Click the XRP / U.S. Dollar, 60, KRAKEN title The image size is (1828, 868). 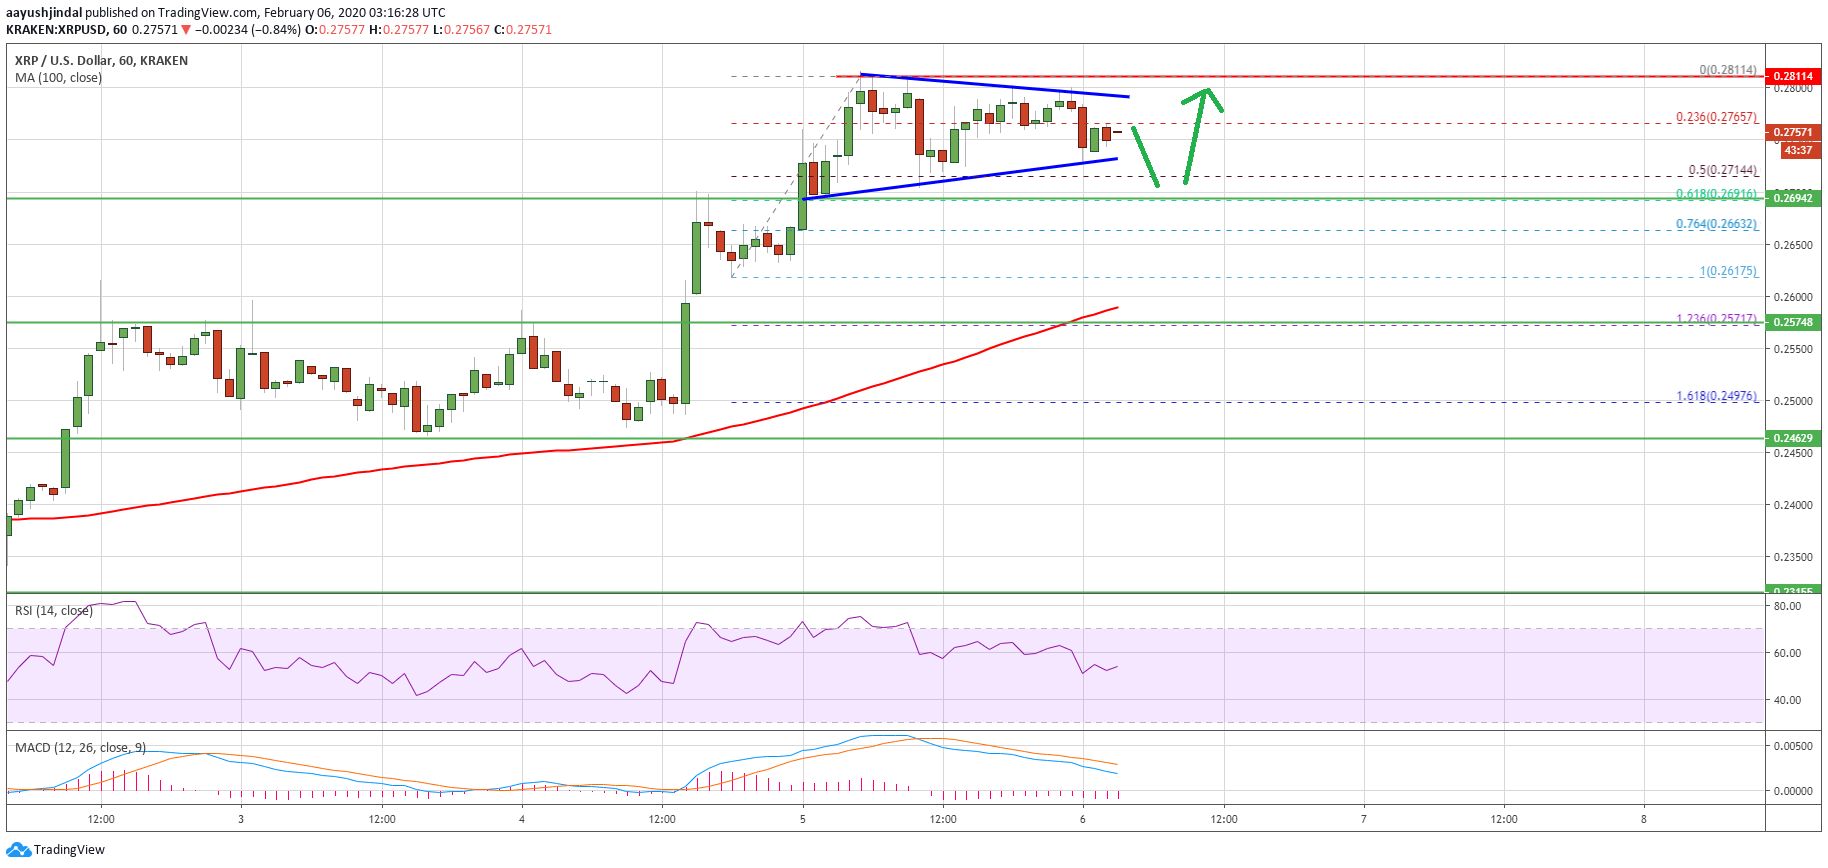[x=101, y=61]
